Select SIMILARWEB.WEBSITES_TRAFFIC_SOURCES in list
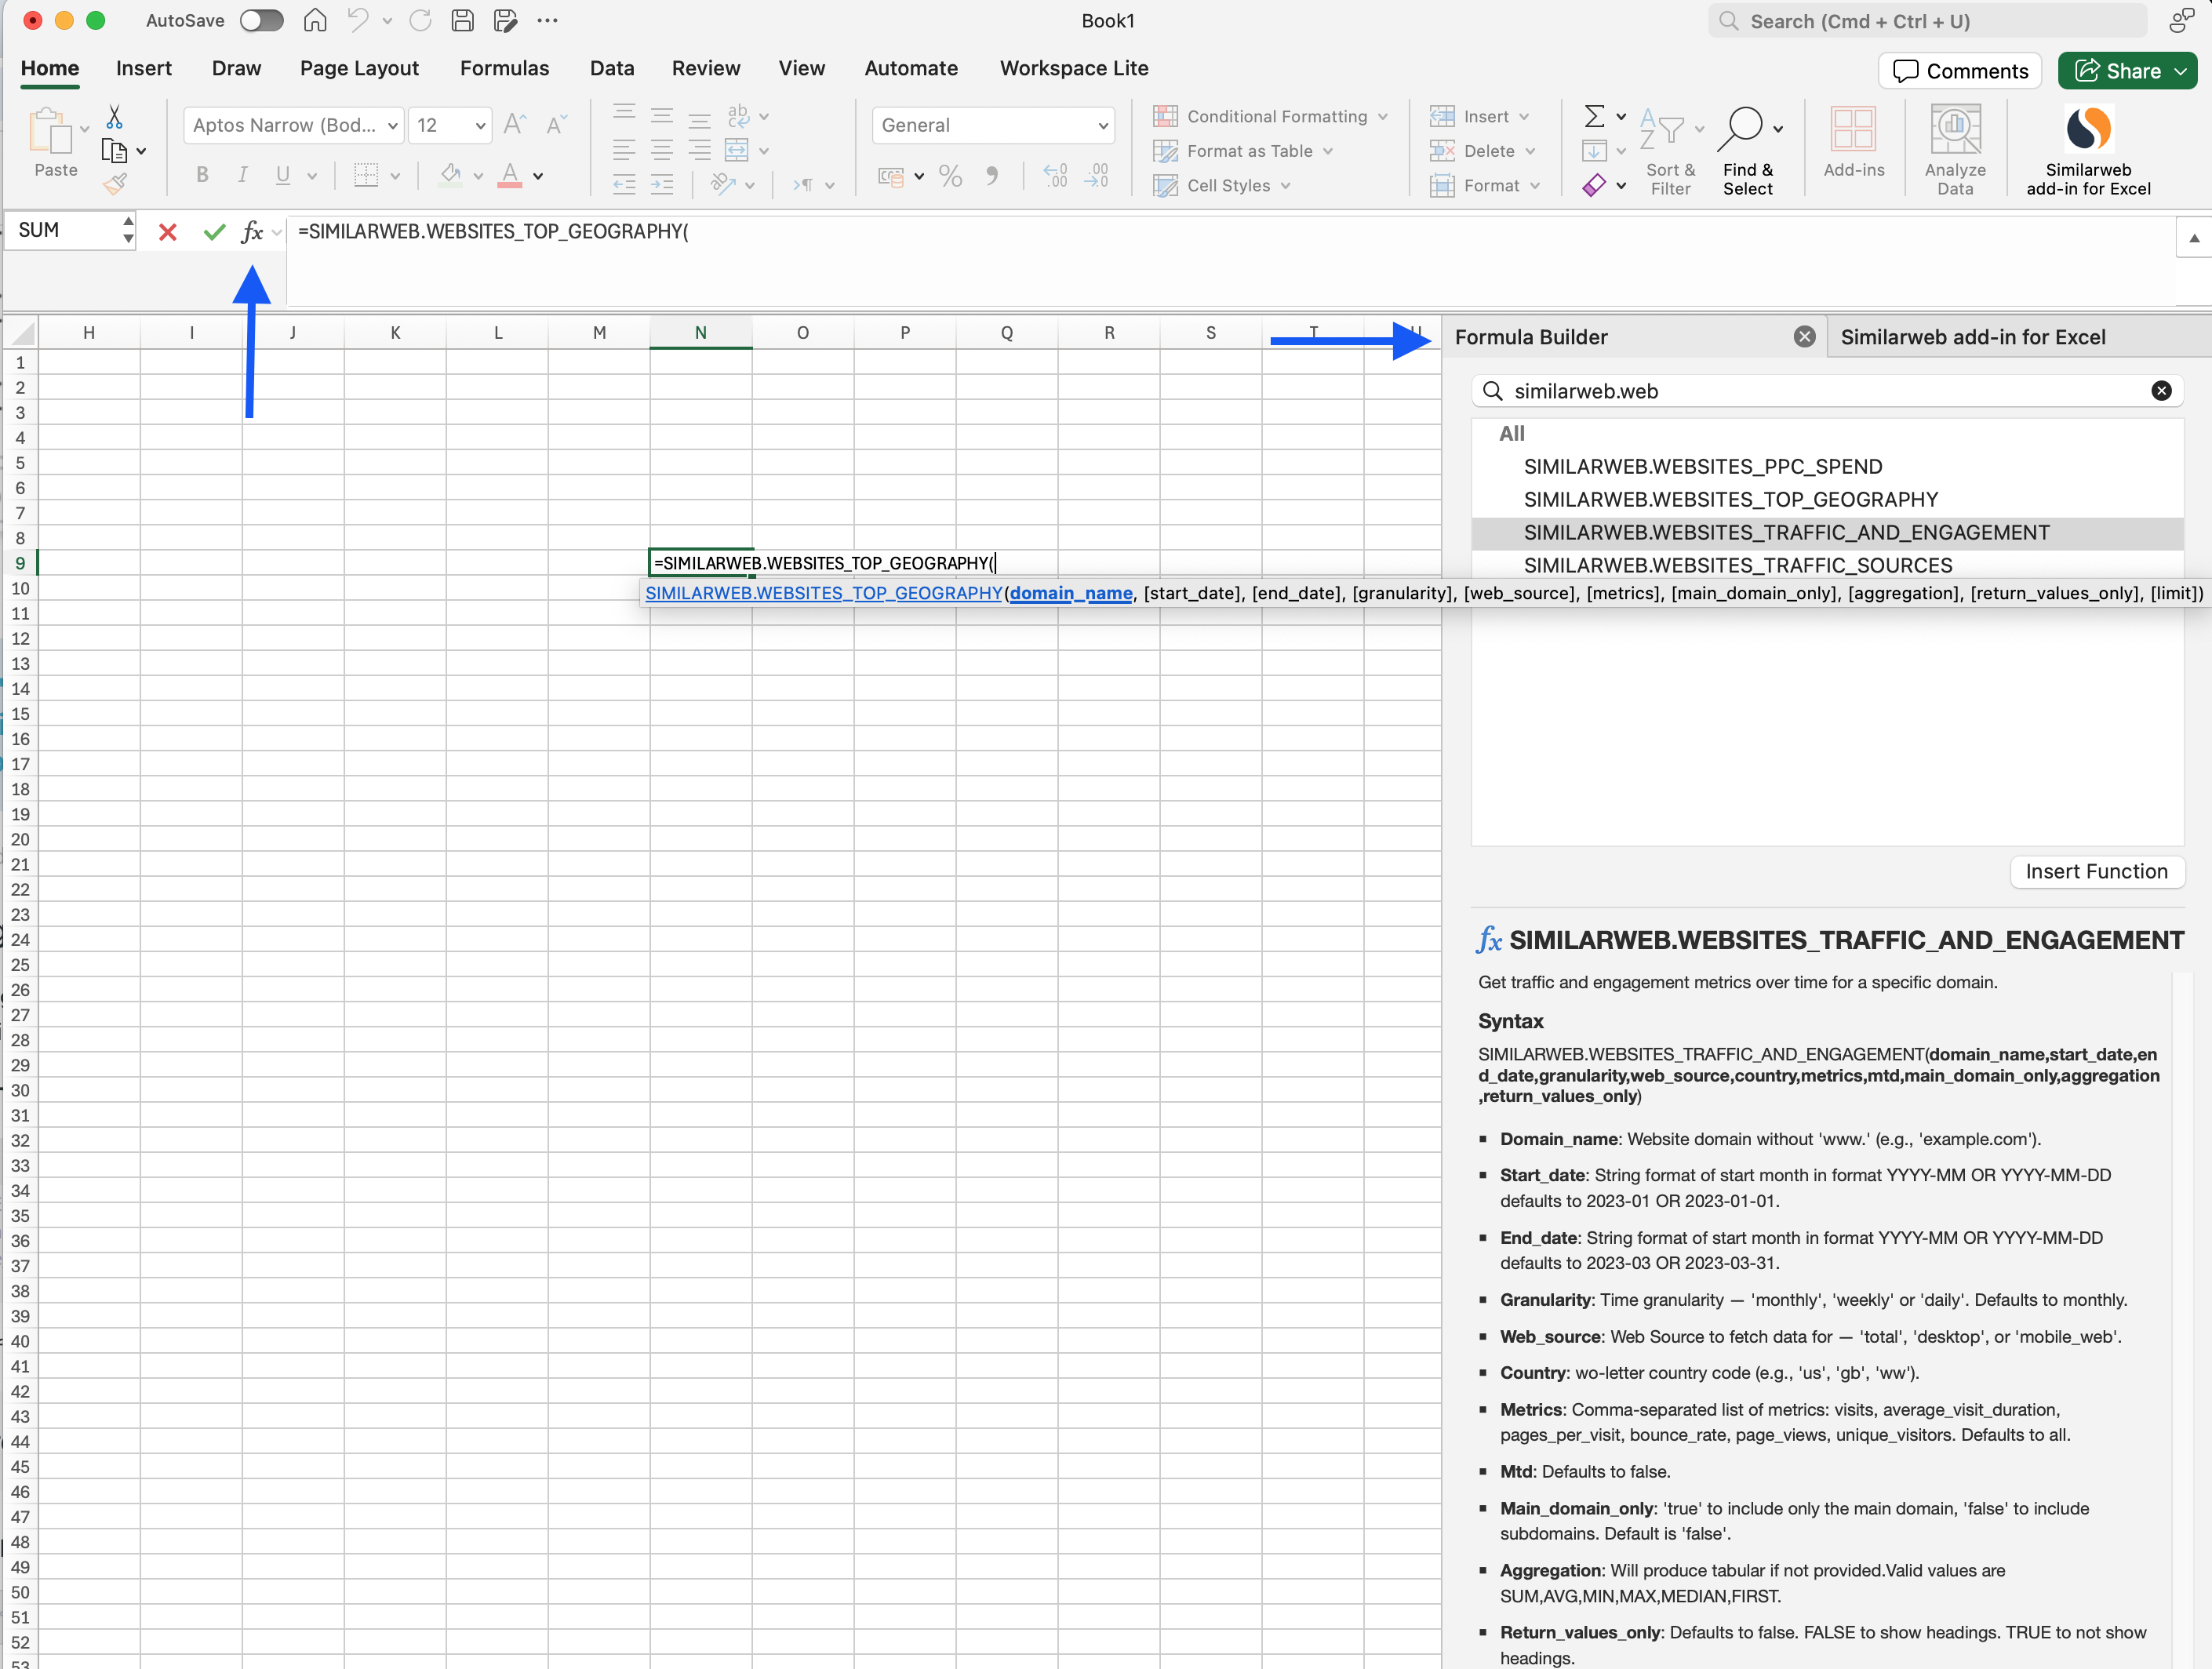The width and height of the screenshot is (2212, 1669). coord(1737,566)
